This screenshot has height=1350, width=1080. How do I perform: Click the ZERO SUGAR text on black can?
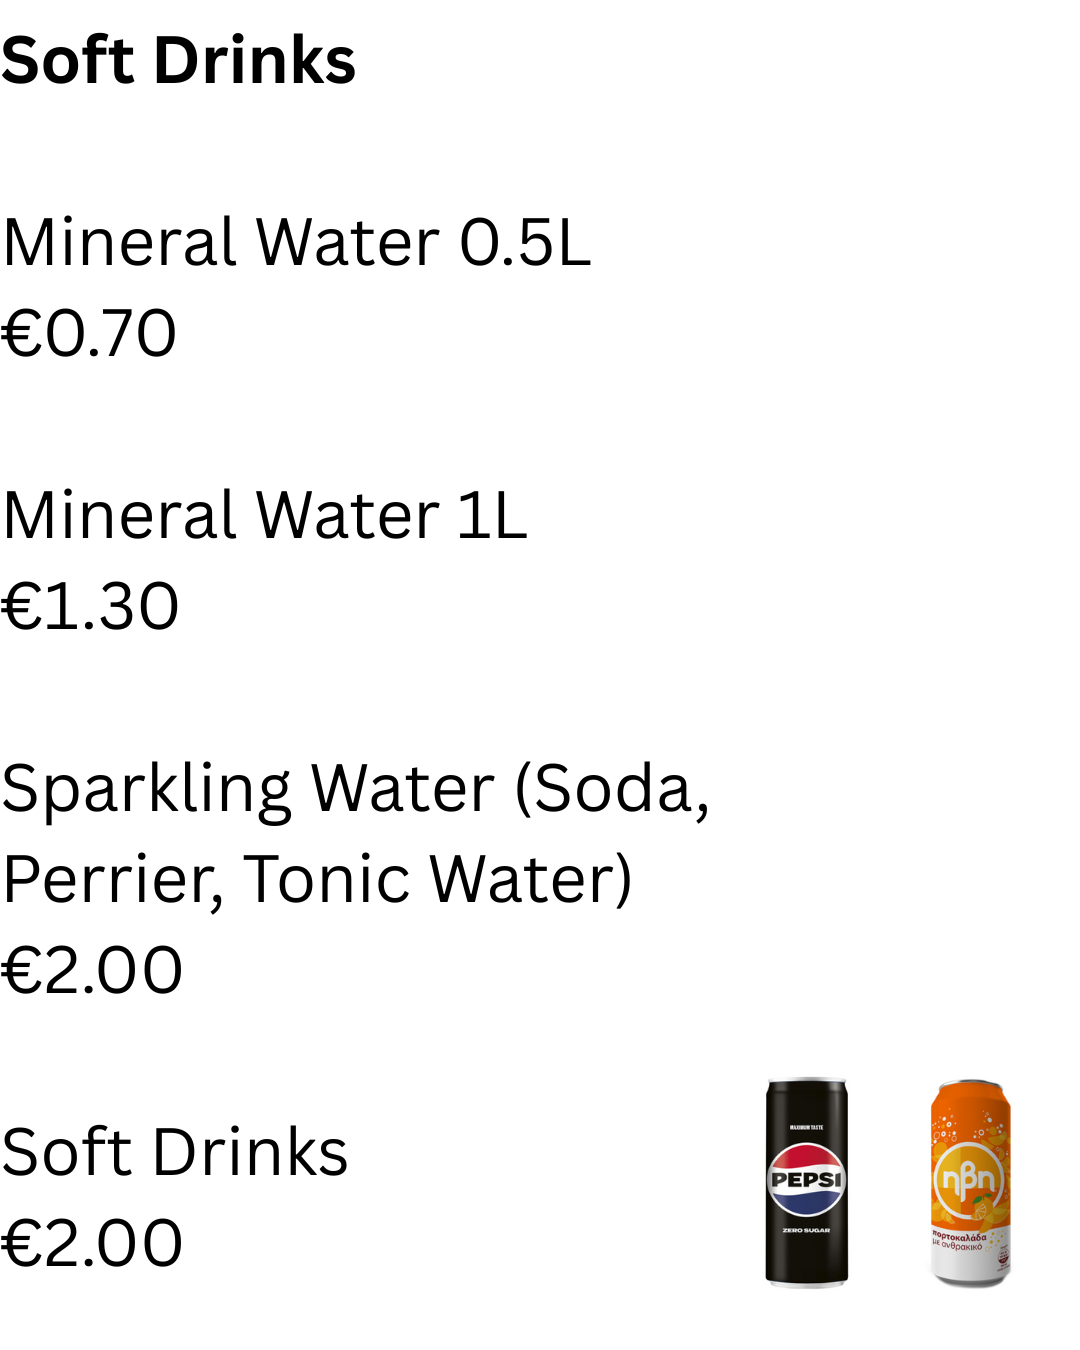806,1230
